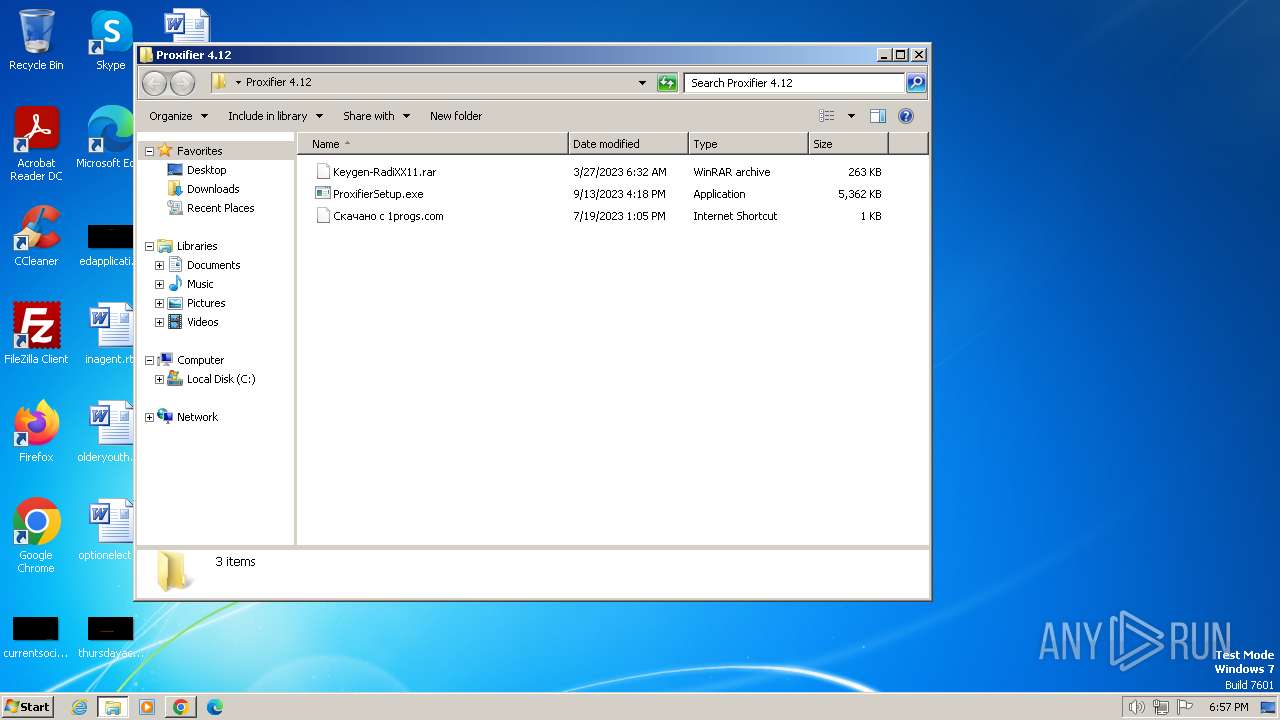Click Windows Media Player taskbar icon
This screenshot has width=1280, height=720.
pos(146,707)
